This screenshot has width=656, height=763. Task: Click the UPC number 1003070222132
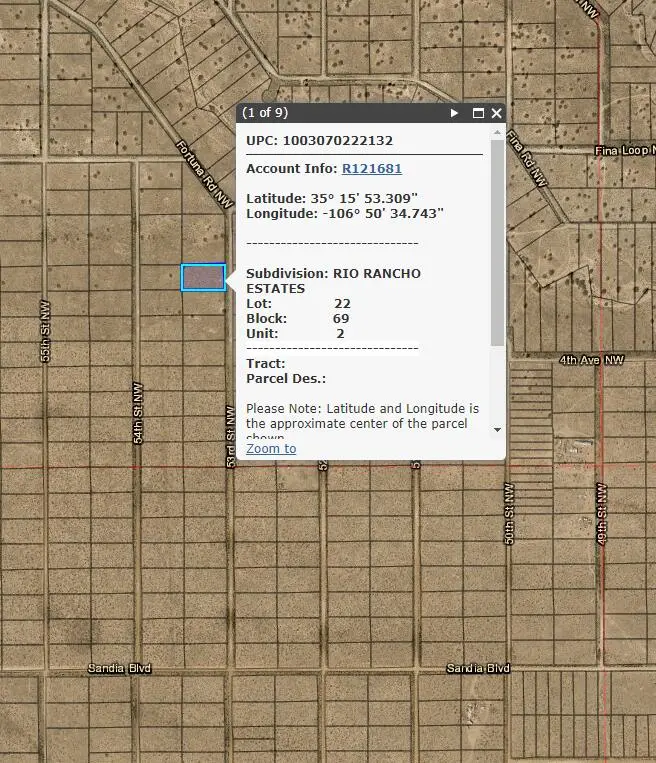[x=337, y=141]
